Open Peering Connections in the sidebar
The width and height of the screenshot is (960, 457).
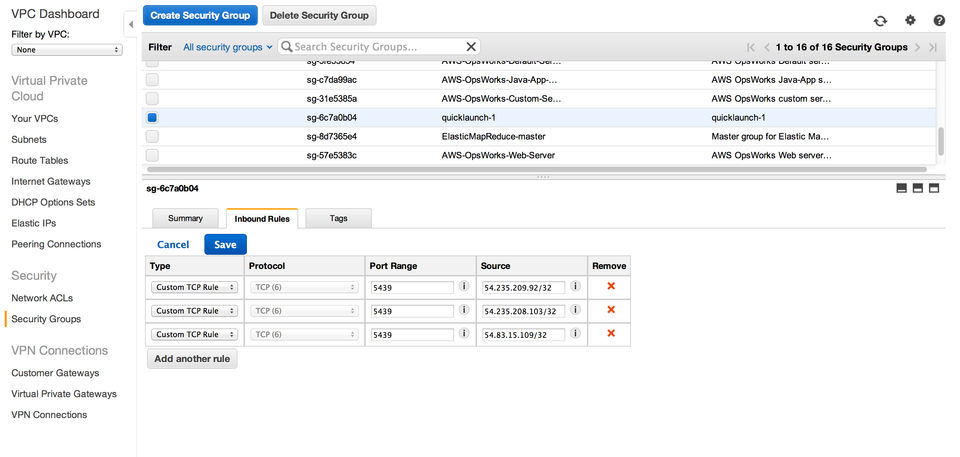56,244
